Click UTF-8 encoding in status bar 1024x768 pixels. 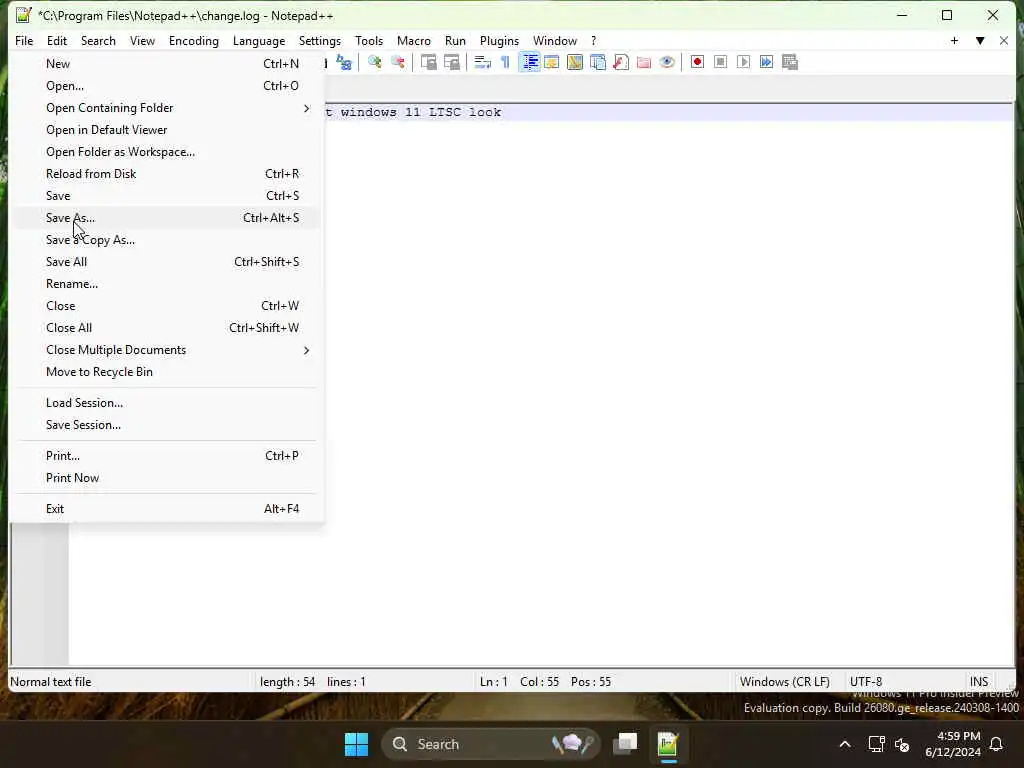[866, 682]
